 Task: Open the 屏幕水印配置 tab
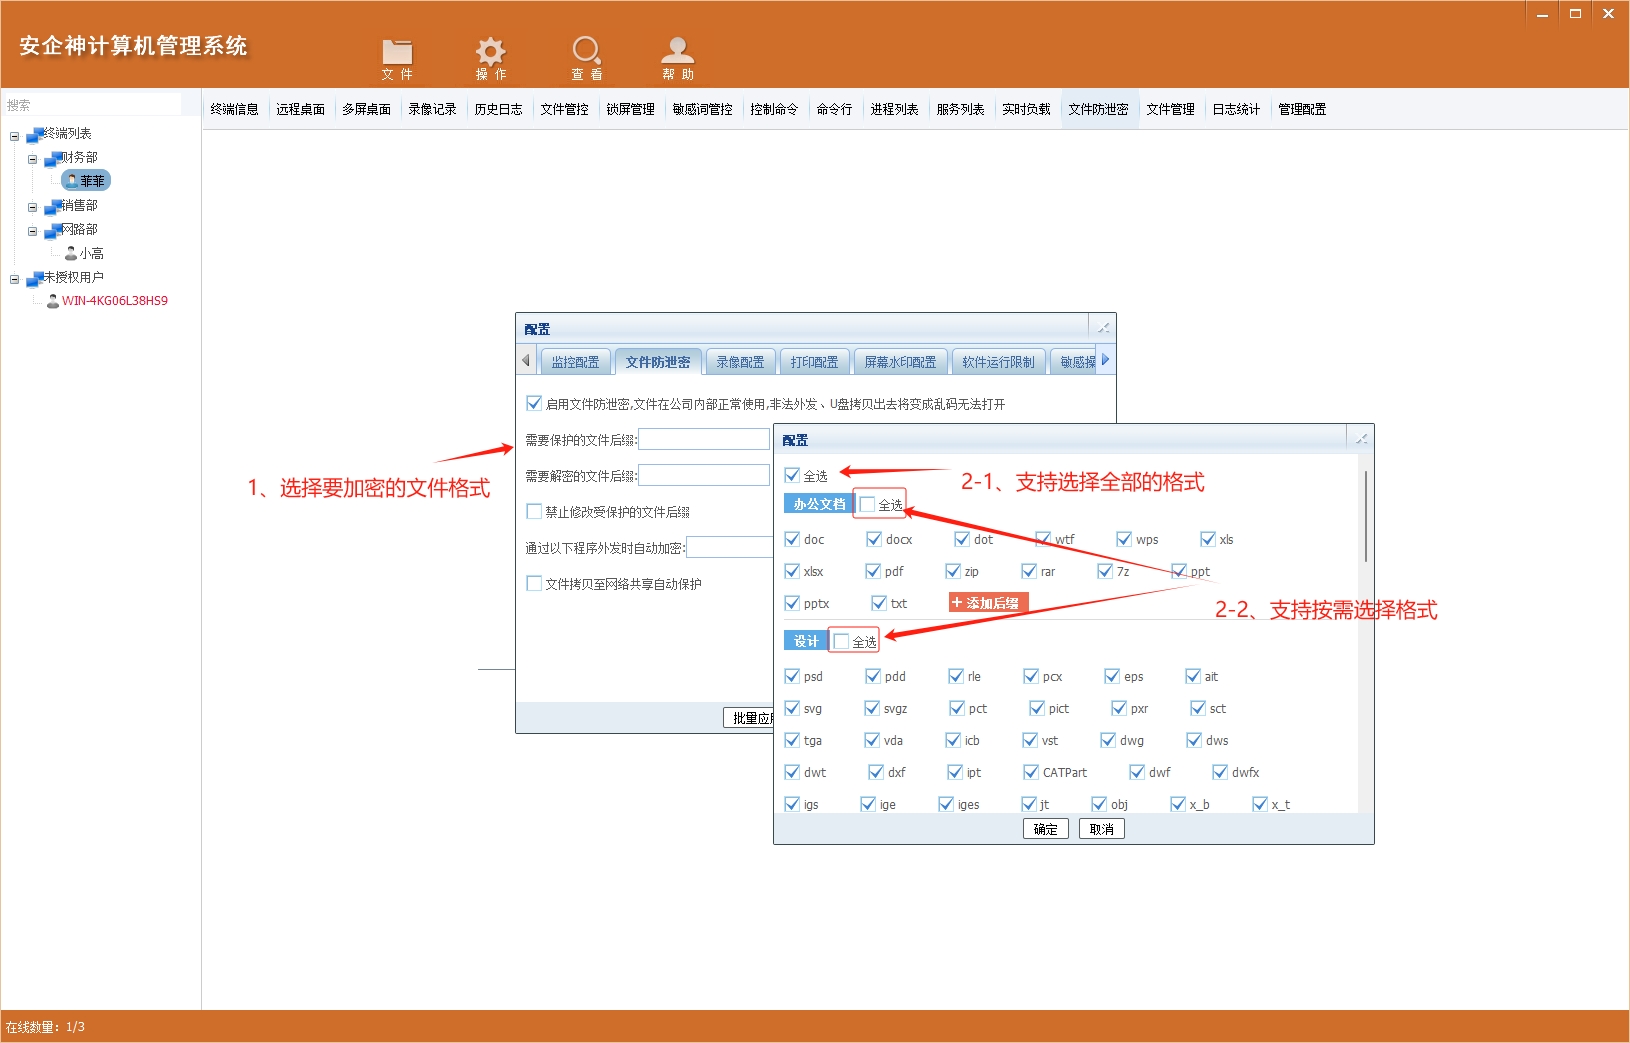pos(900,362)
